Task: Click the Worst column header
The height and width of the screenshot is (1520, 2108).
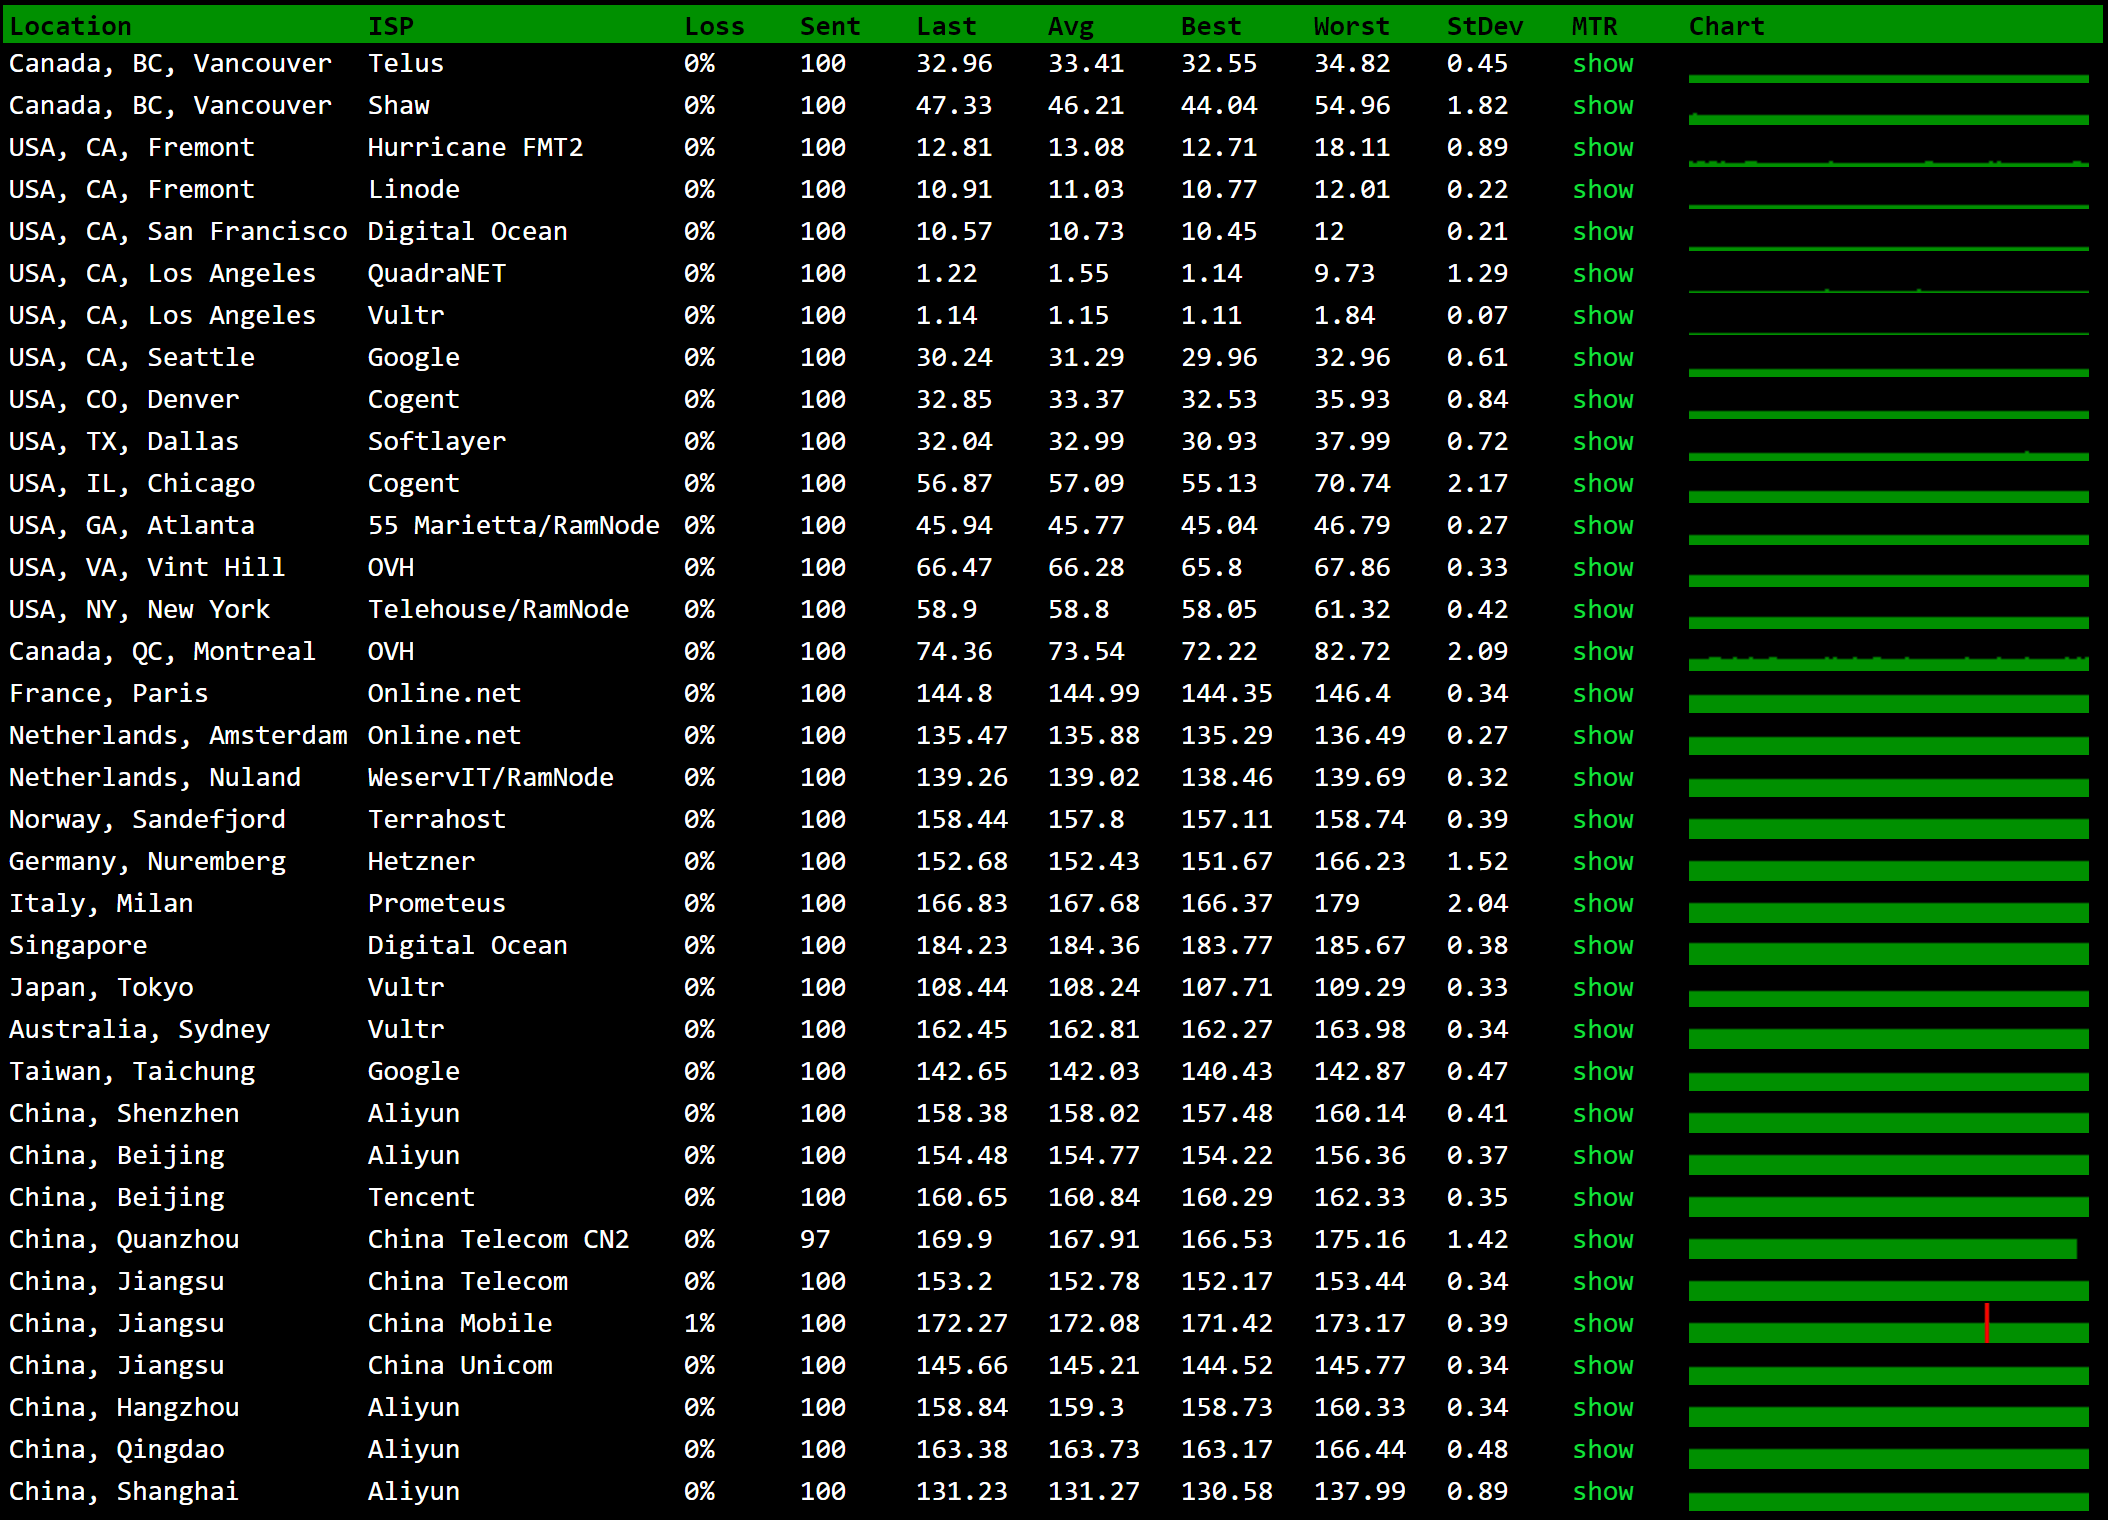Action: pyautogui.click(x=1351, y=27)
